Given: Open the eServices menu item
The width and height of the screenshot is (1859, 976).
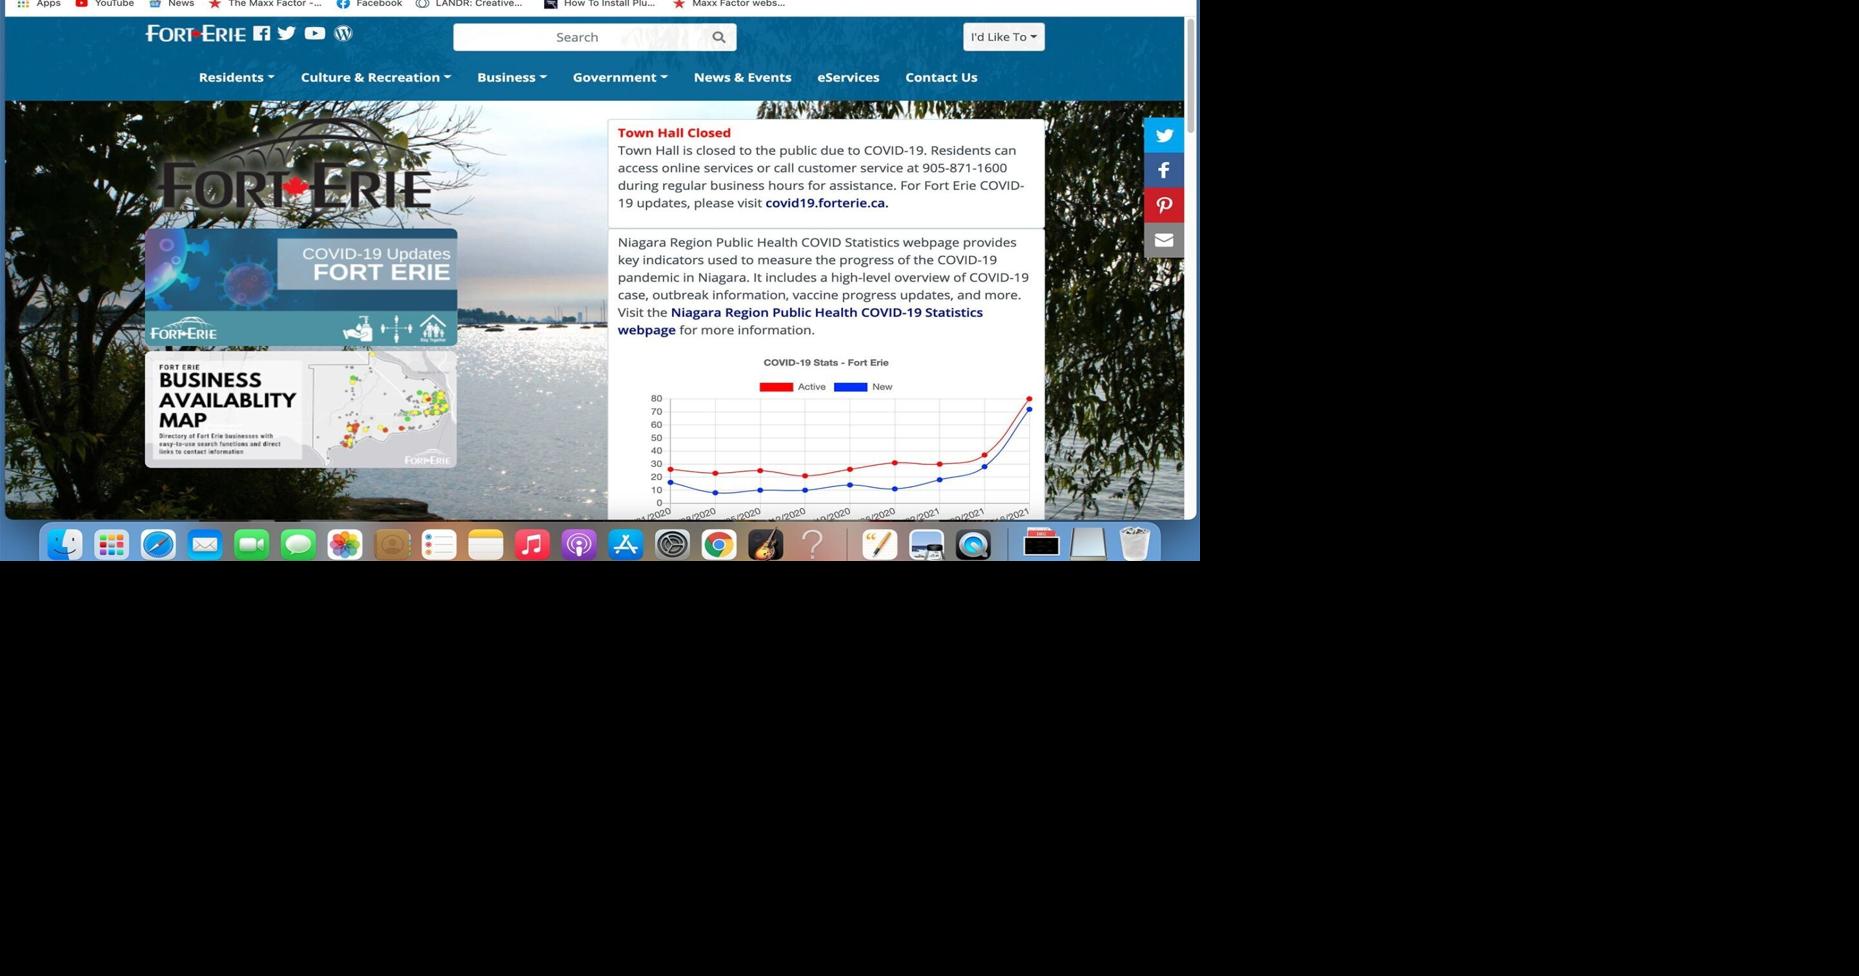Looking at the screenshot, I should tap(848, 77).
